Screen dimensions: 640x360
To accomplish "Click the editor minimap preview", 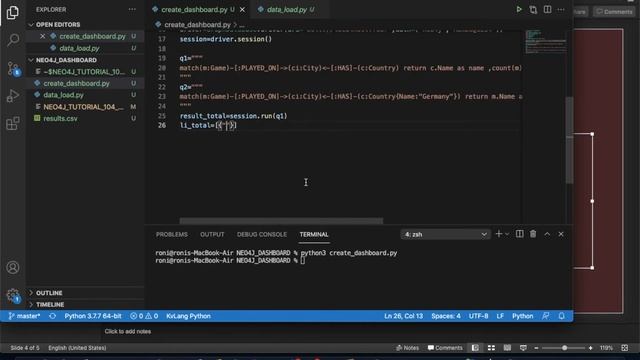I will click(545, 42).
